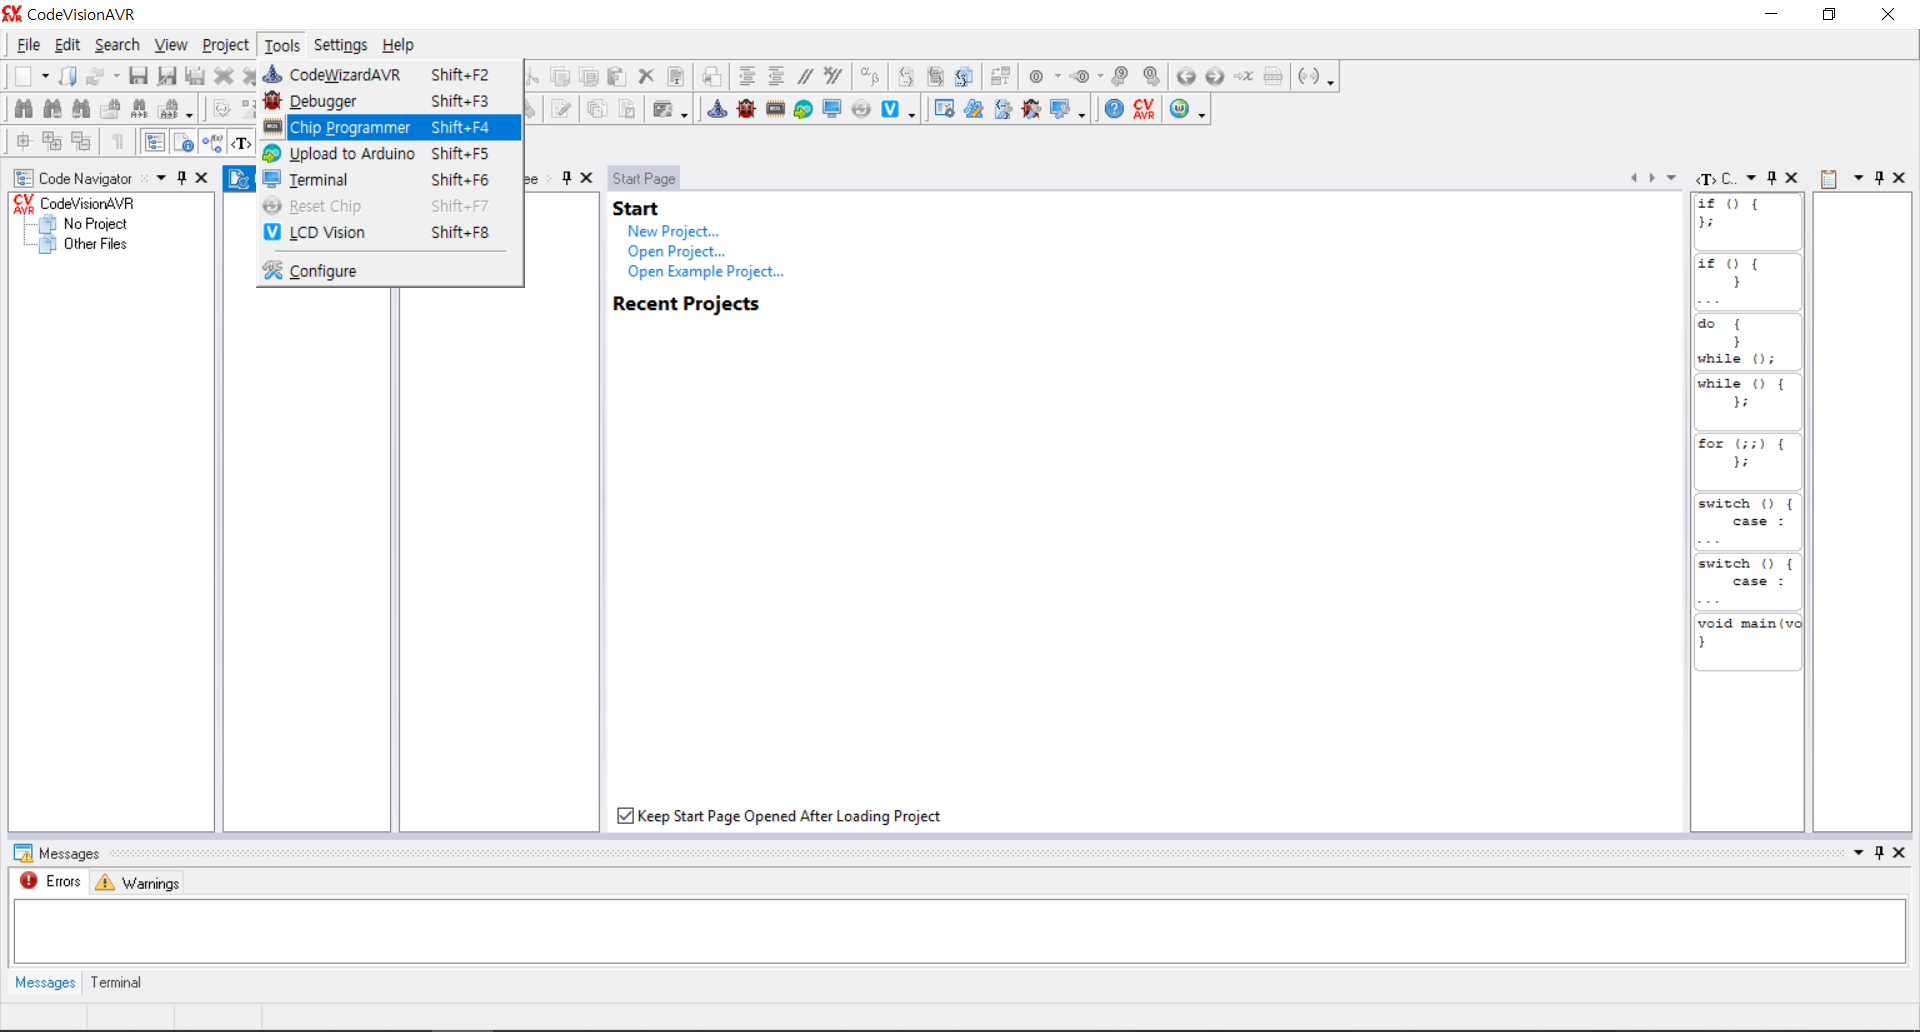The height and width of the screenshot is (1032, 1920).
Task: Open the Messages panel dropdown arrow
Action: [x=1859, y=853]
